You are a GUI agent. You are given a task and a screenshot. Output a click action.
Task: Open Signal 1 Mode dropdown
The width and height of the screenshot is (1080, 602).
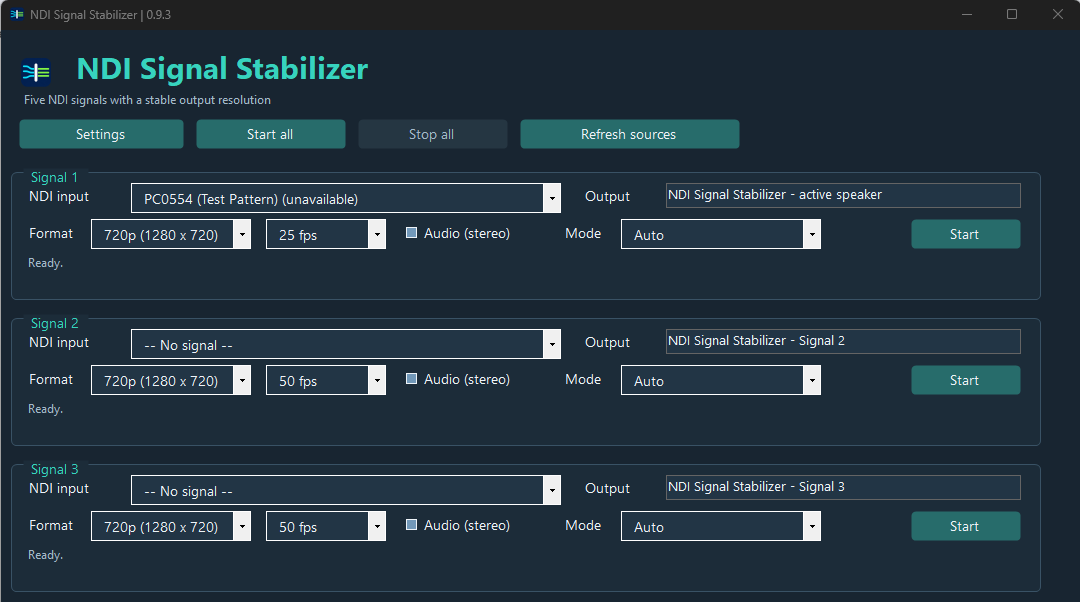tap(721, 234)
